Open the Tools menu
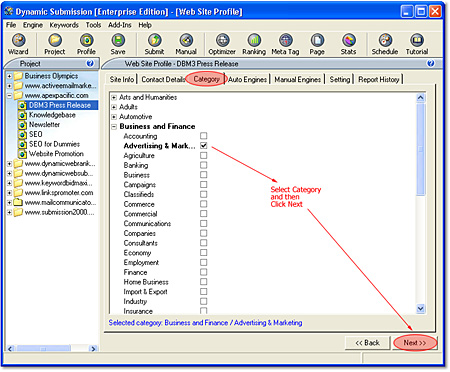450x372 pixels. (93, 25)
